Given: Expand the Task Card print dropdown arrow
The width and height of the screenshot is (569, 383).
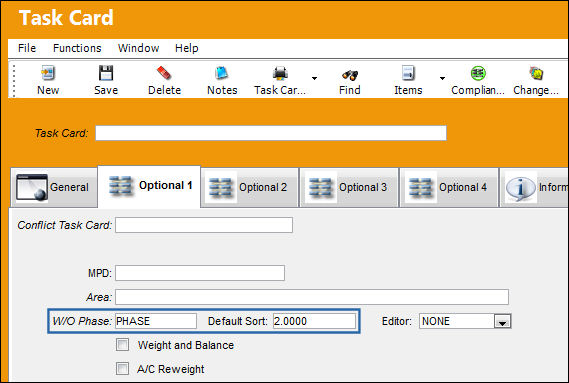Looking at the screenshot, I should coord(314,78).
